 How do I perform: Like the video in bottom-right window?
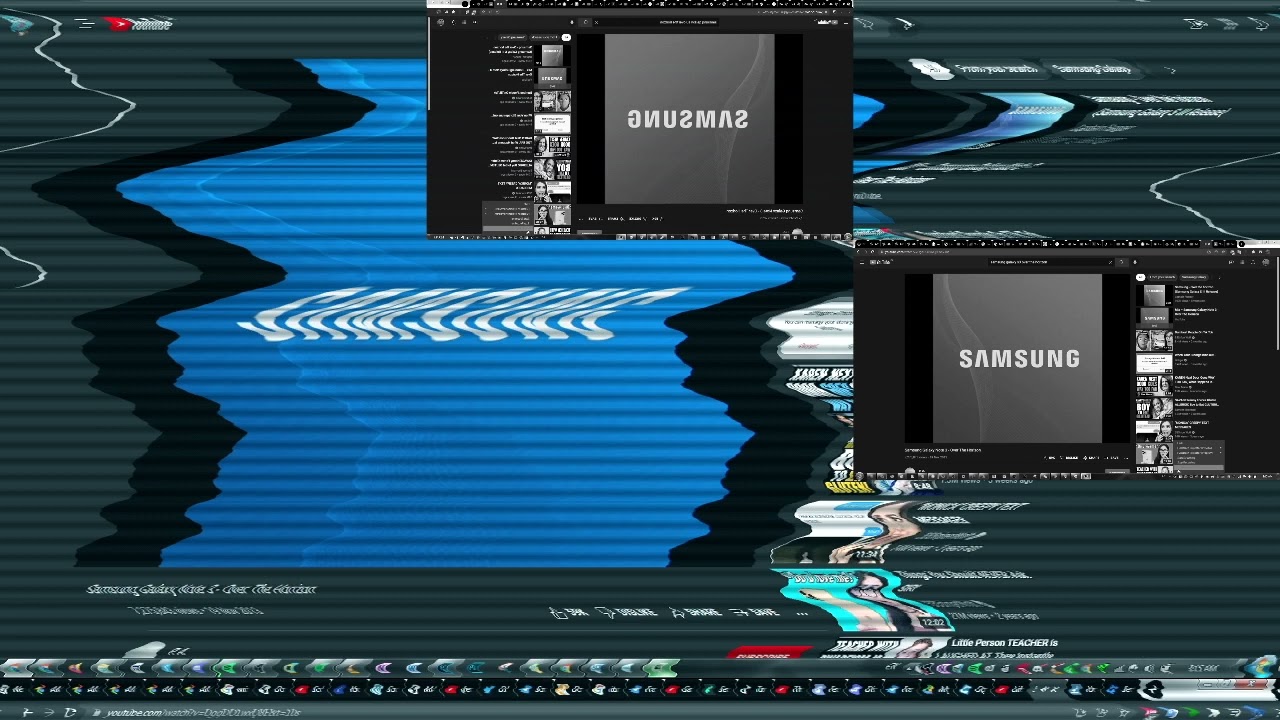coord(1050,458)
